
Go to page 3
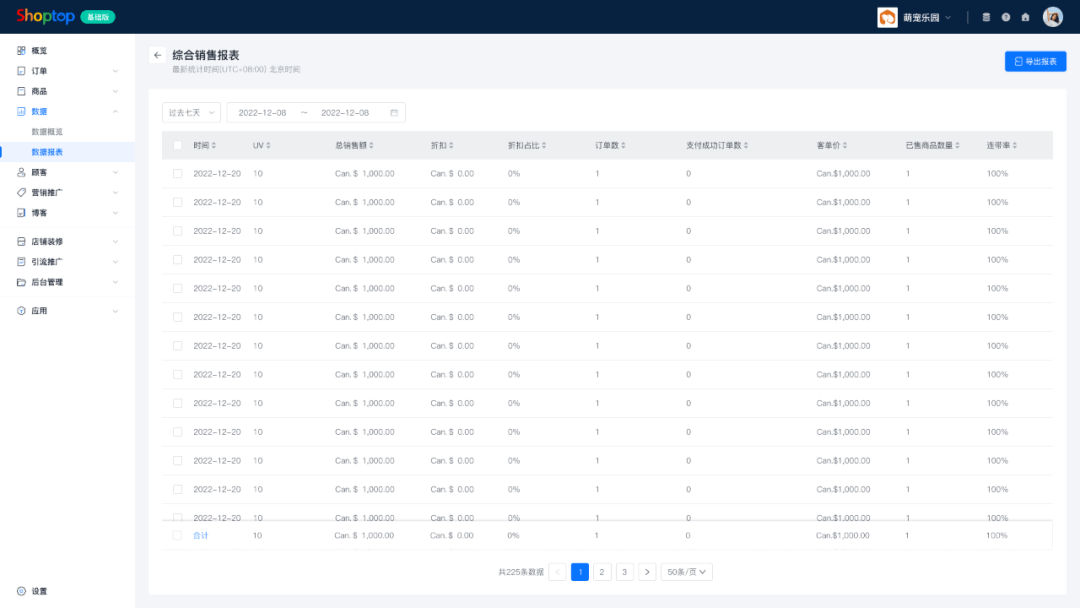625,572
